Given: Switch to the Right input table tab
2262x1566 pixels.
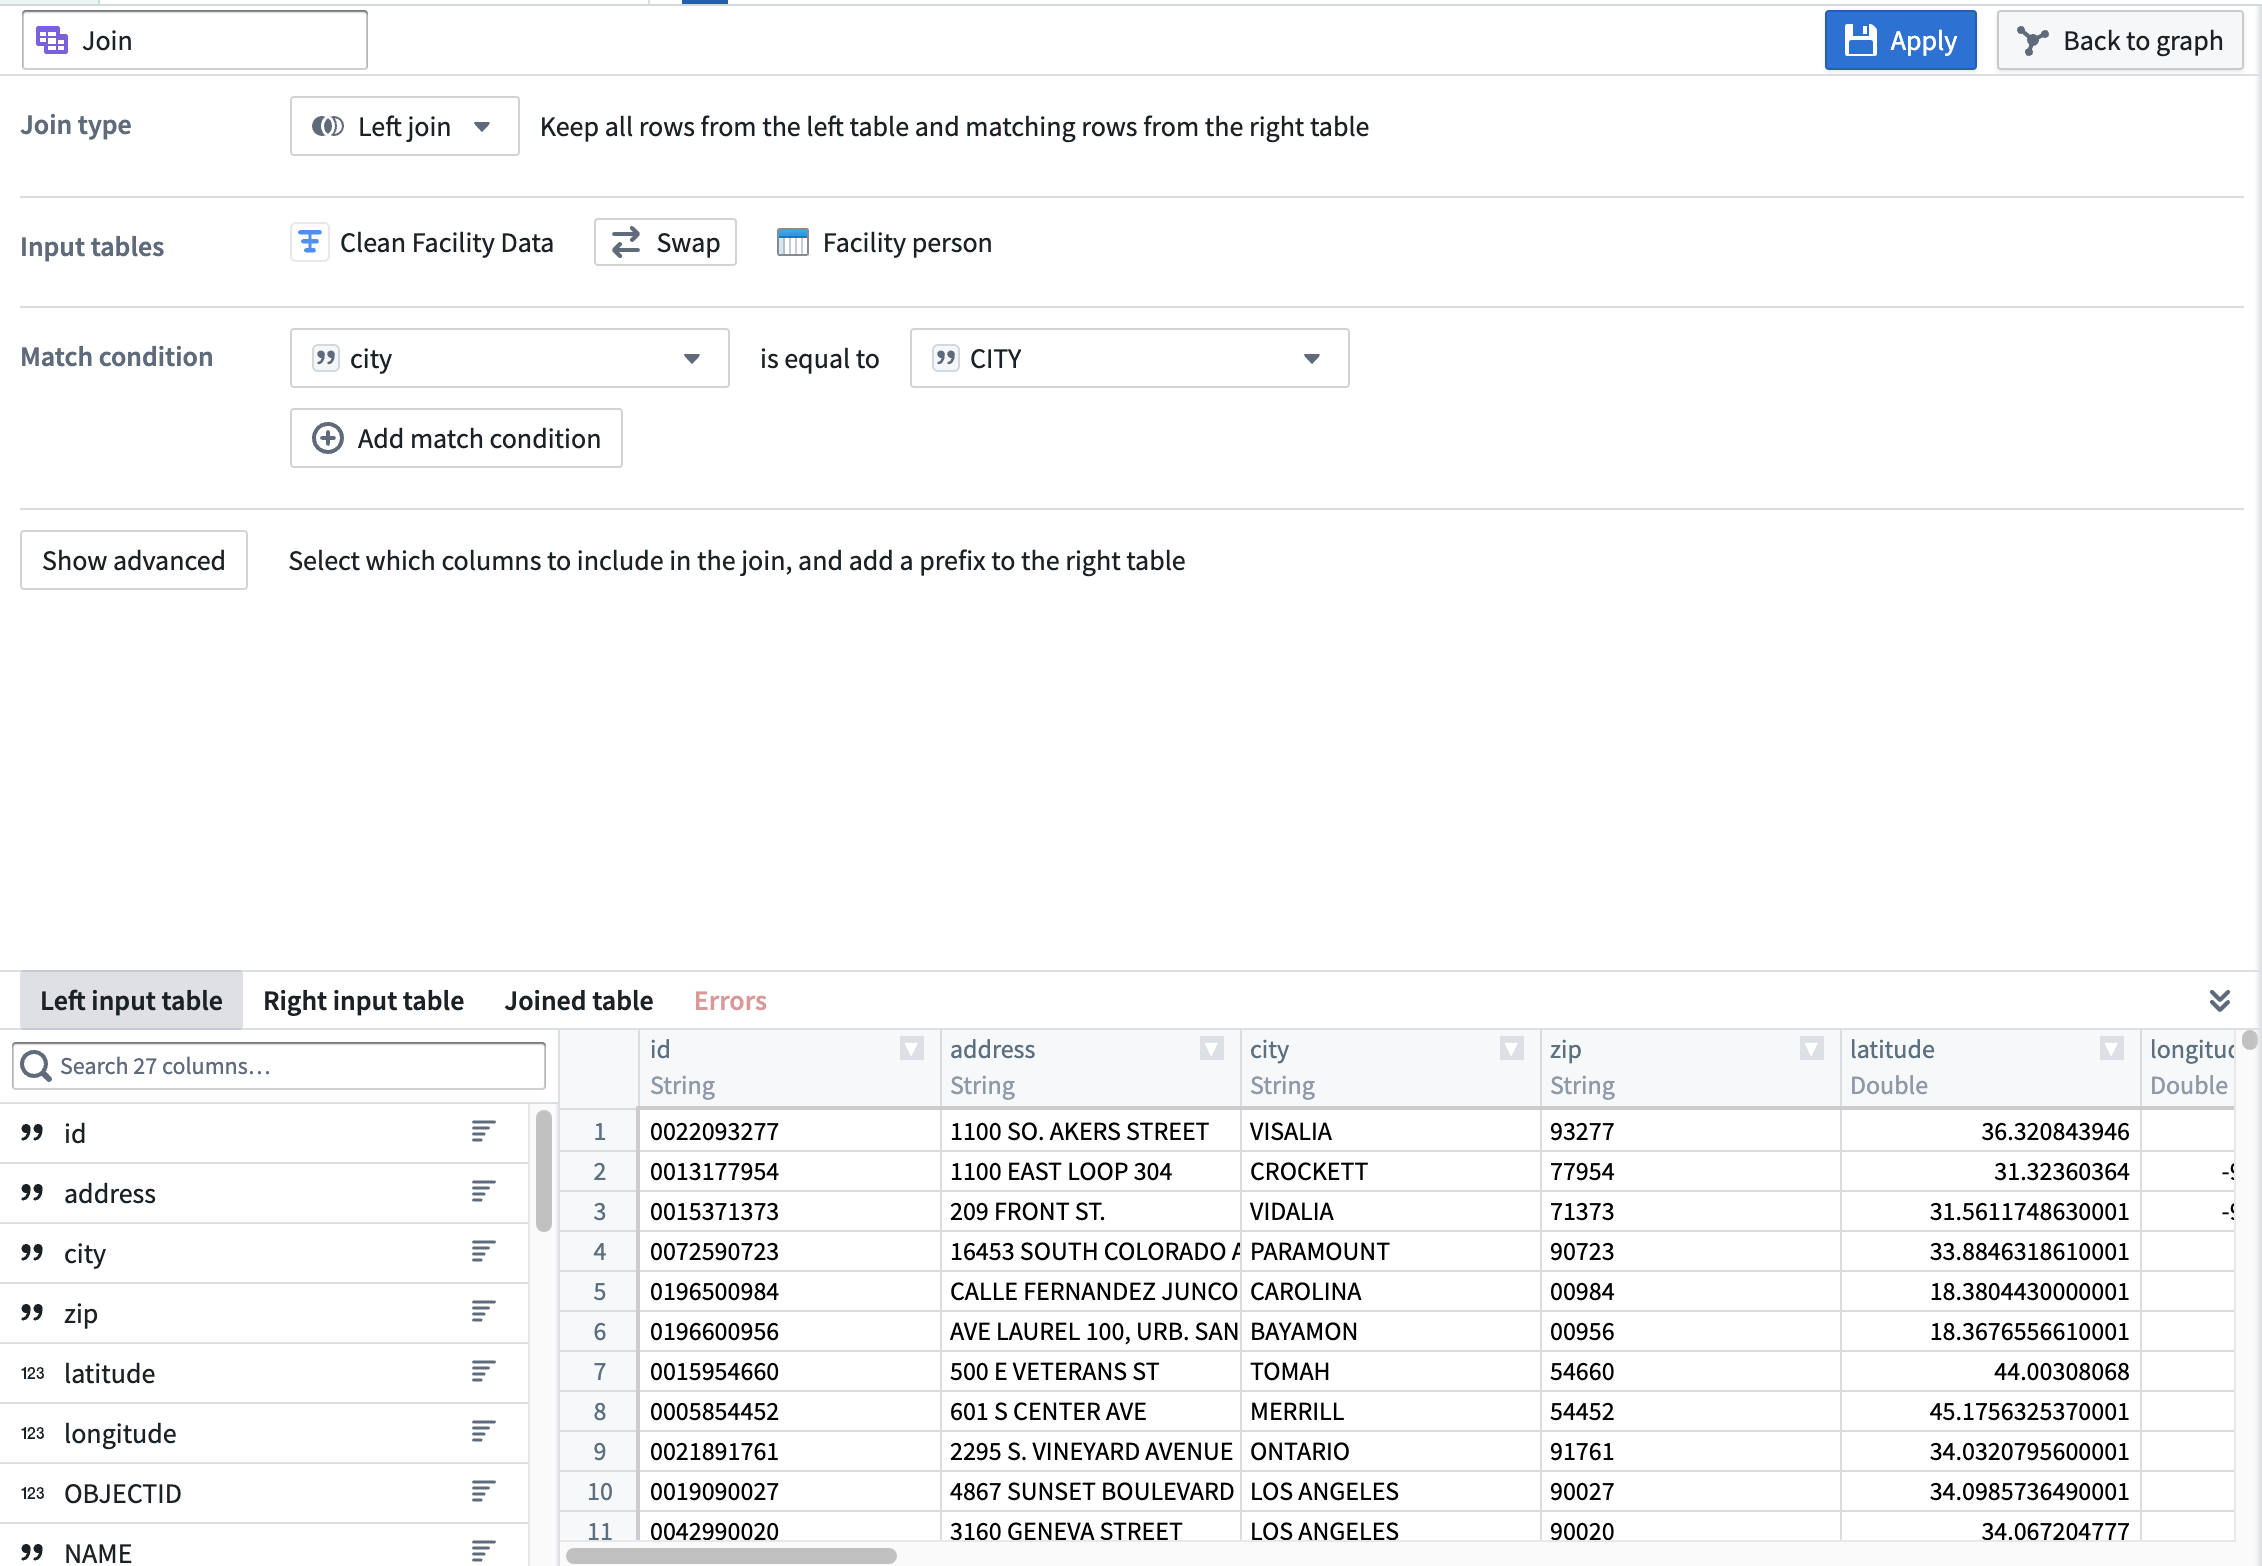Looking at the screenshot, I should click(363, 1000).
